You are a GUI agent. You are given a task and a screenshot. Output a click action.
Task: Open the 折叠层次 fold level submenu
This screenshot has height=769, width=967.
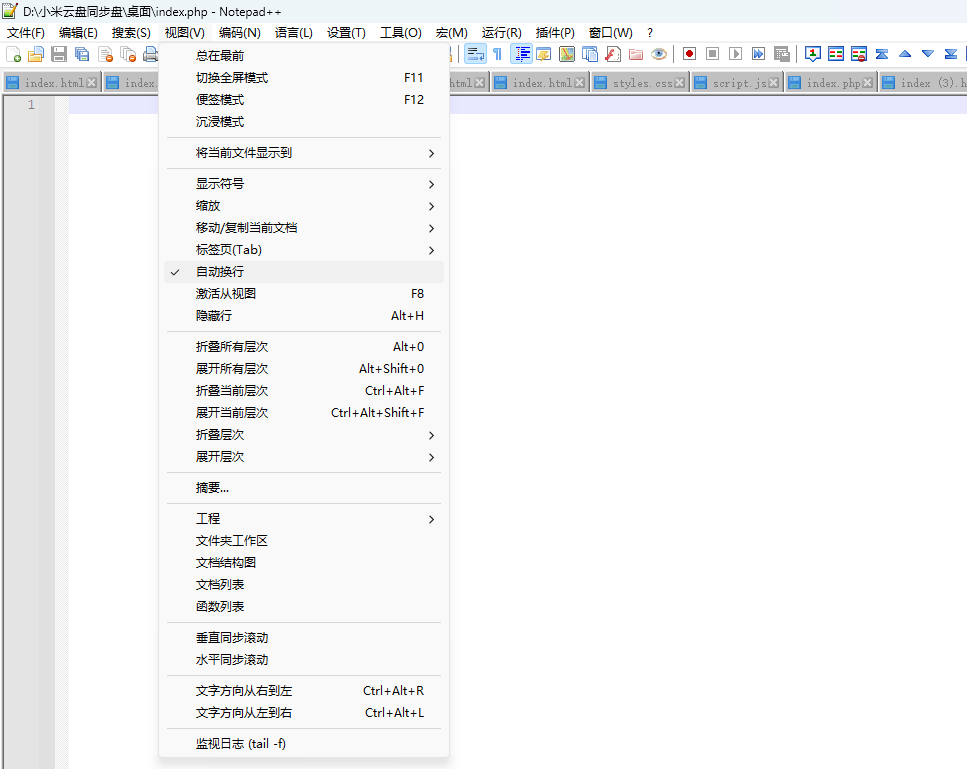250,434
